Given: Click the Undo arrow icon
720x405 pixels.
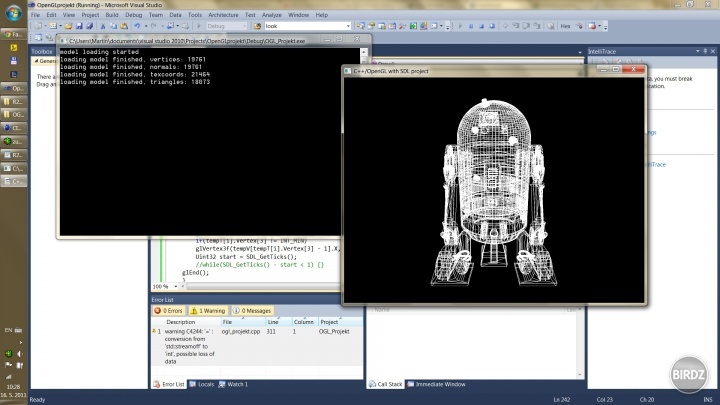Looking at the screenshot, I should point(137,26).
